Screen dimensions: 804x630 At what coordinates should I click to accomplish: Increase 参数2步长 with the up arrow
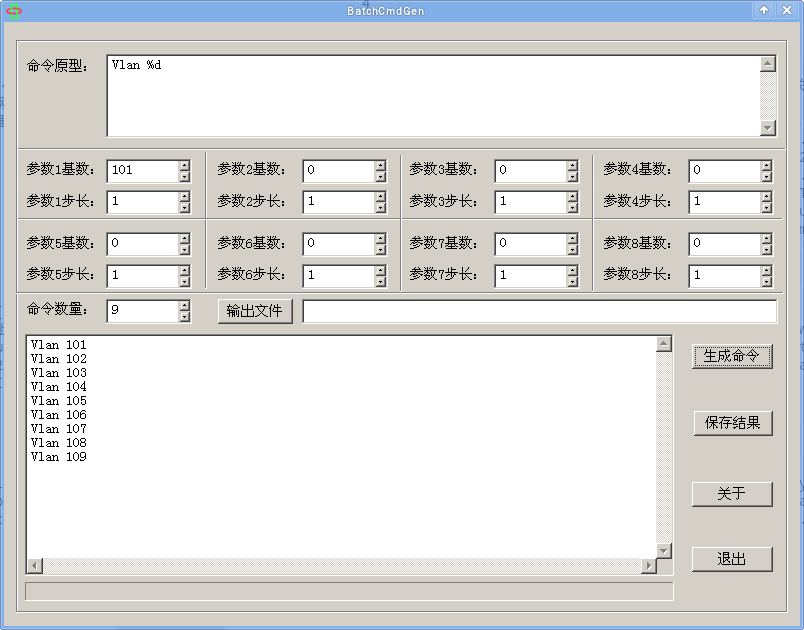click(x=380, y=197)
